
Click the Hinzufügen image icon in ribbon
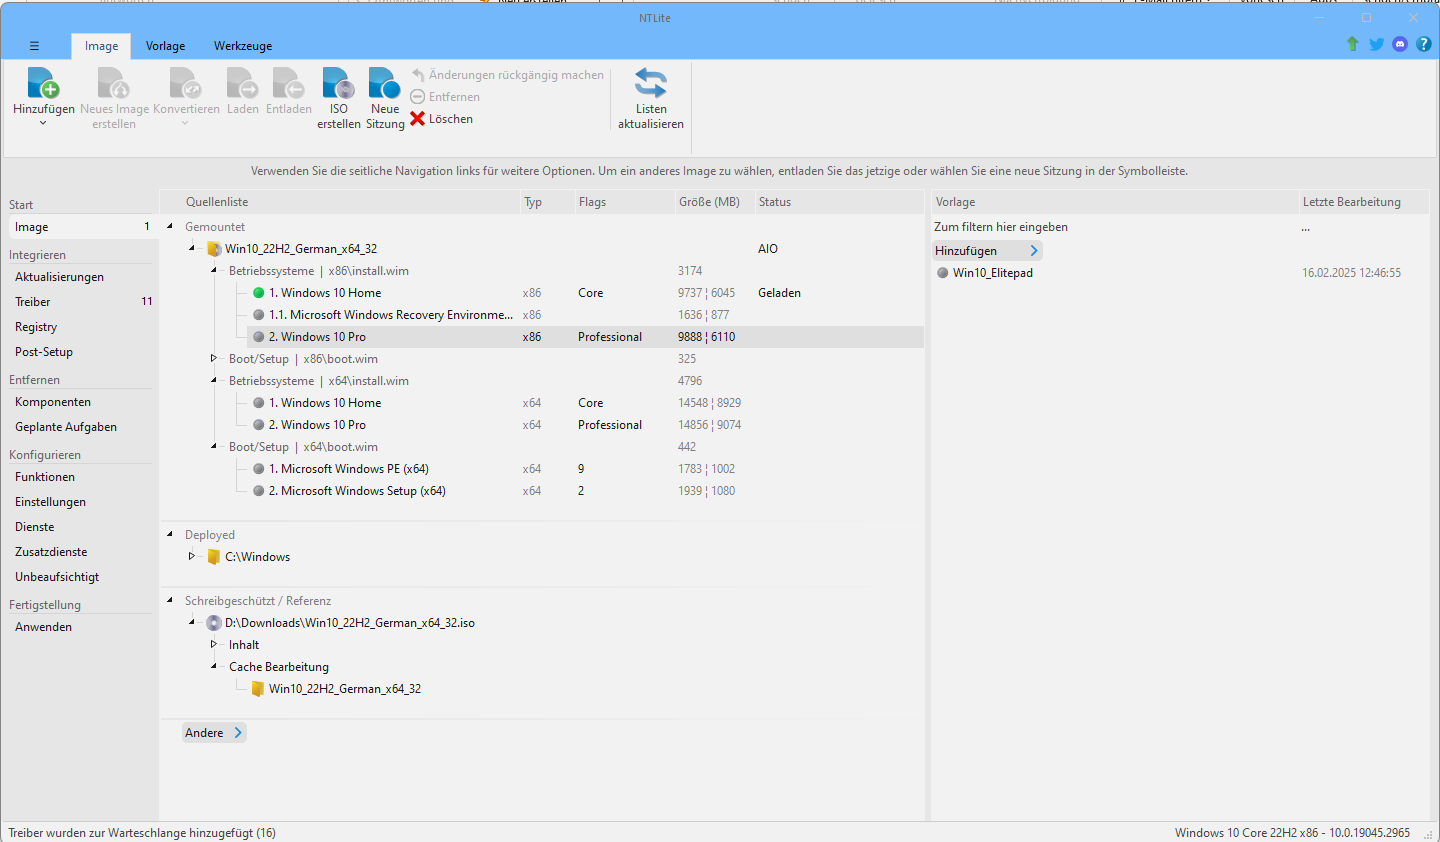(x=43, y=83)
